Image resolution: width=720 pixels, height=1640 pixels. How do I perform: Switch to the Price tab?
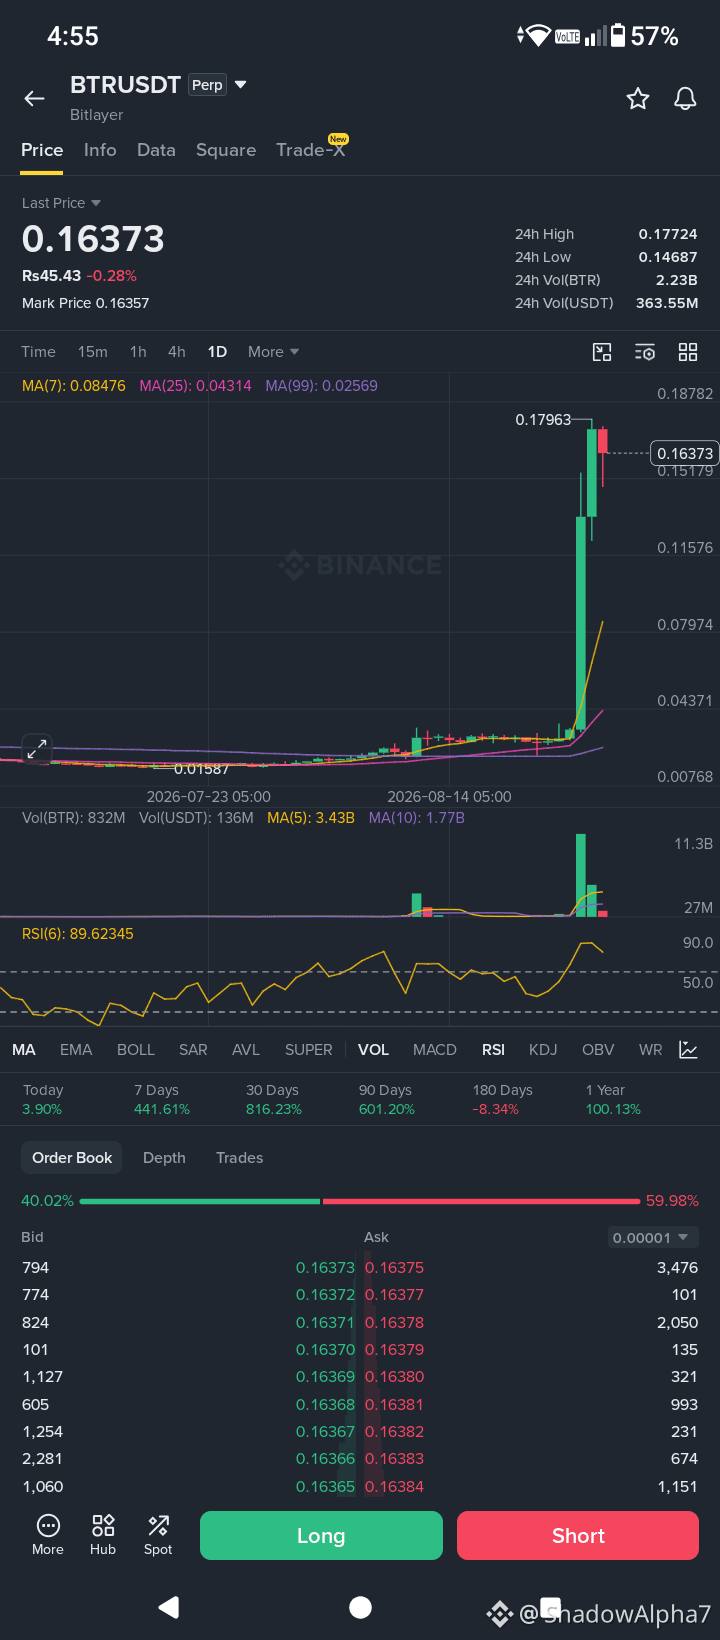tap(42, 150)
